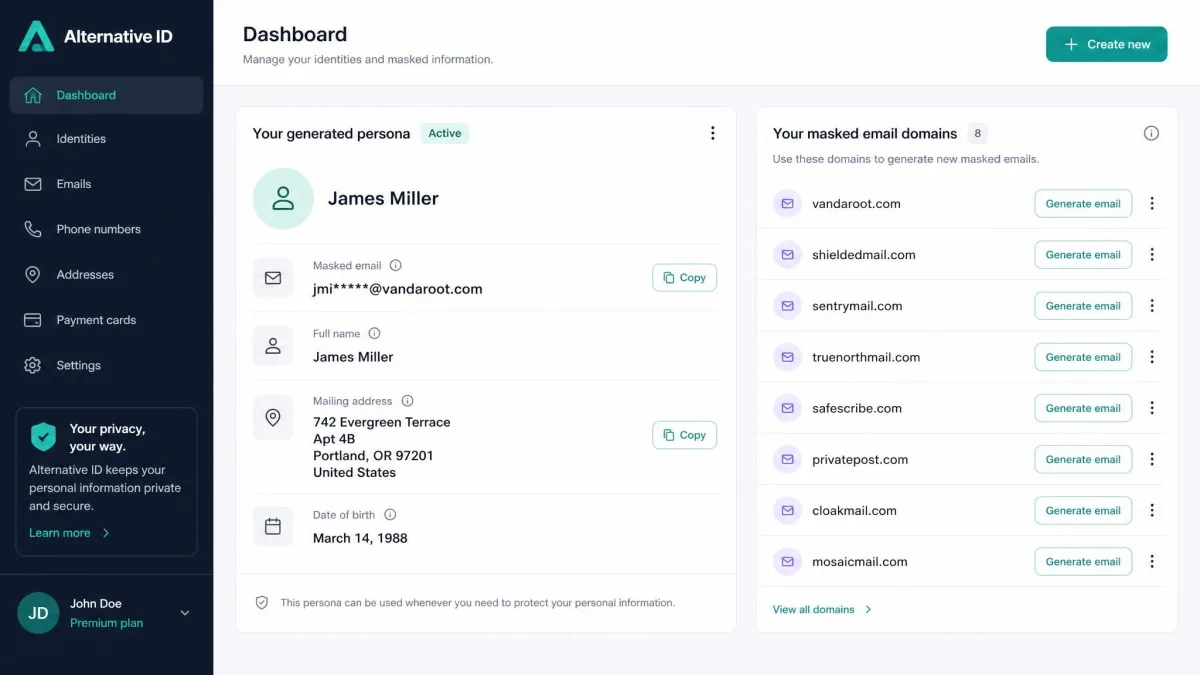Image resolution: width=1200 pixels, height=675 pixels.
Task: Copy the mailing address
Action: tap(685, 435)
